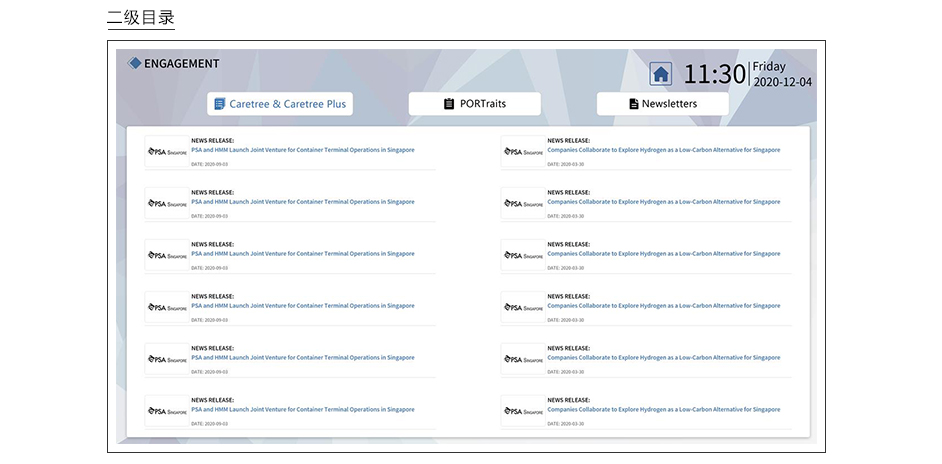Open the Caretree & Caretree Plus tab
This screenshot has height=464, width=942.
tap(280, 104)
